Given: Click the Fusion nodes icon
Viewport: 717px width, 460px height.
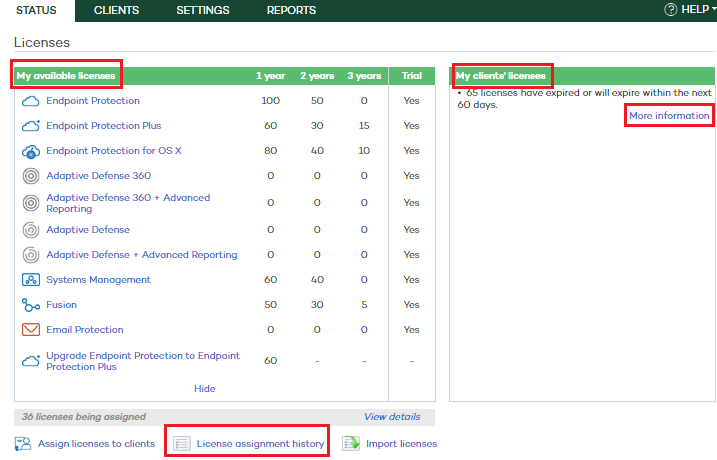Looking at the screenshot, I should point(31,305).
